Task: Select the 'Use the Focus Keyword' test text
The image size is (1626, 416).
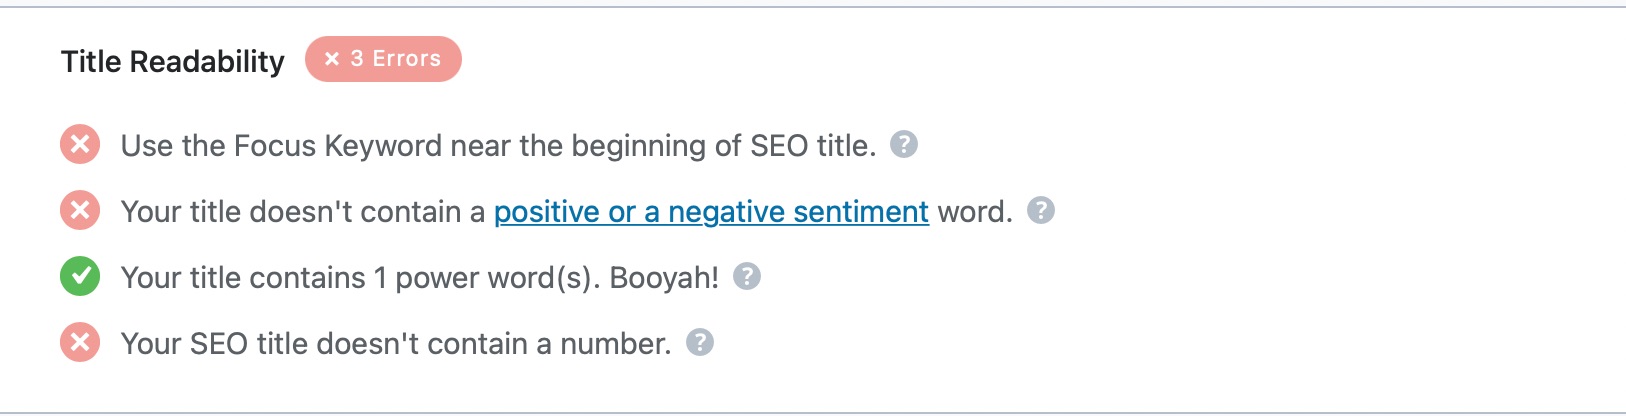Action: point(498,146)
